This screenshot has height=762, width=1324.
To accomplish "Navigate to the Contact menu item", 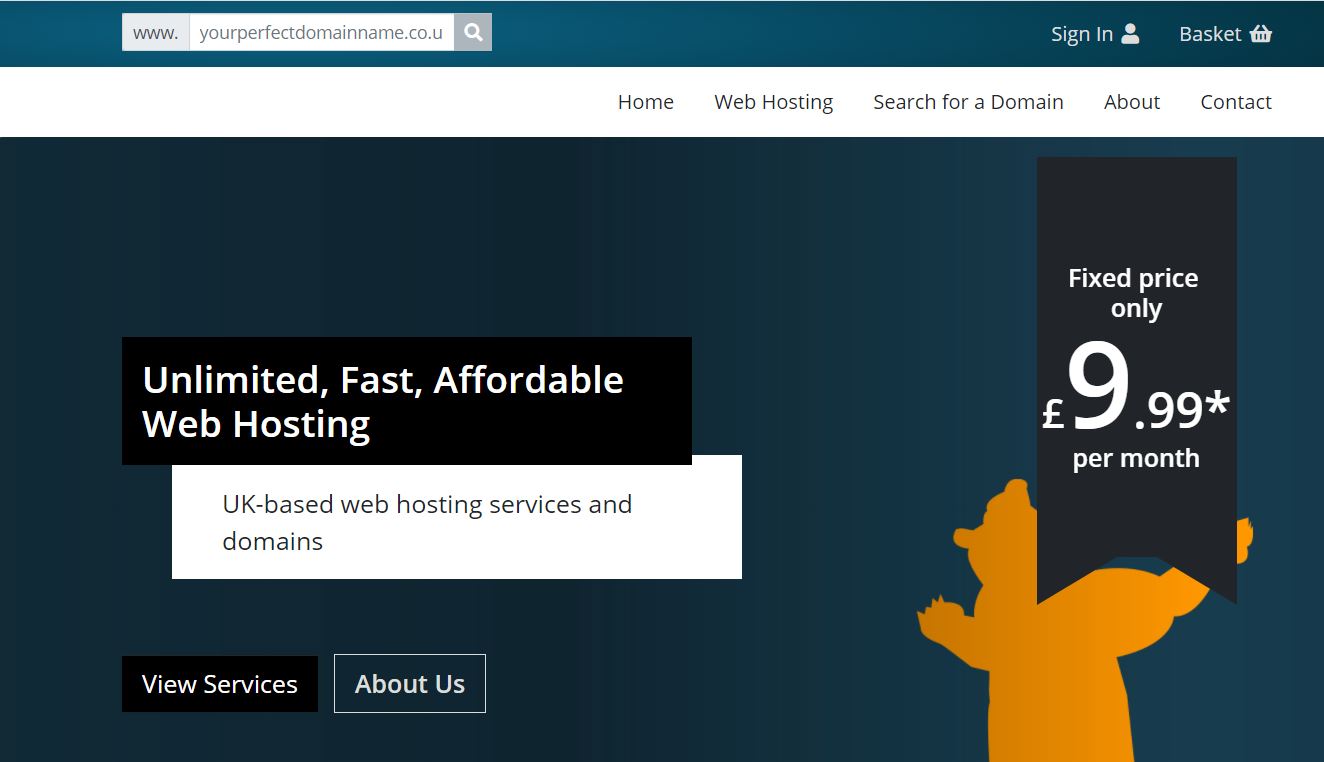I will click(x=1236, y=102).
